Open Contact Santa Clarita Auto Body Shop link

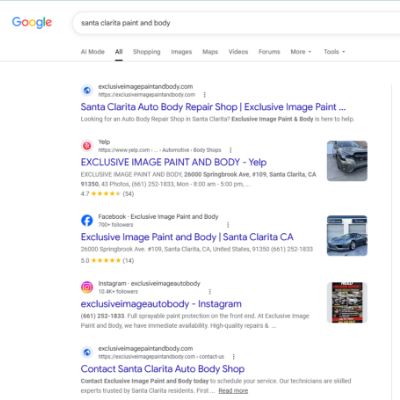(163, 369)
